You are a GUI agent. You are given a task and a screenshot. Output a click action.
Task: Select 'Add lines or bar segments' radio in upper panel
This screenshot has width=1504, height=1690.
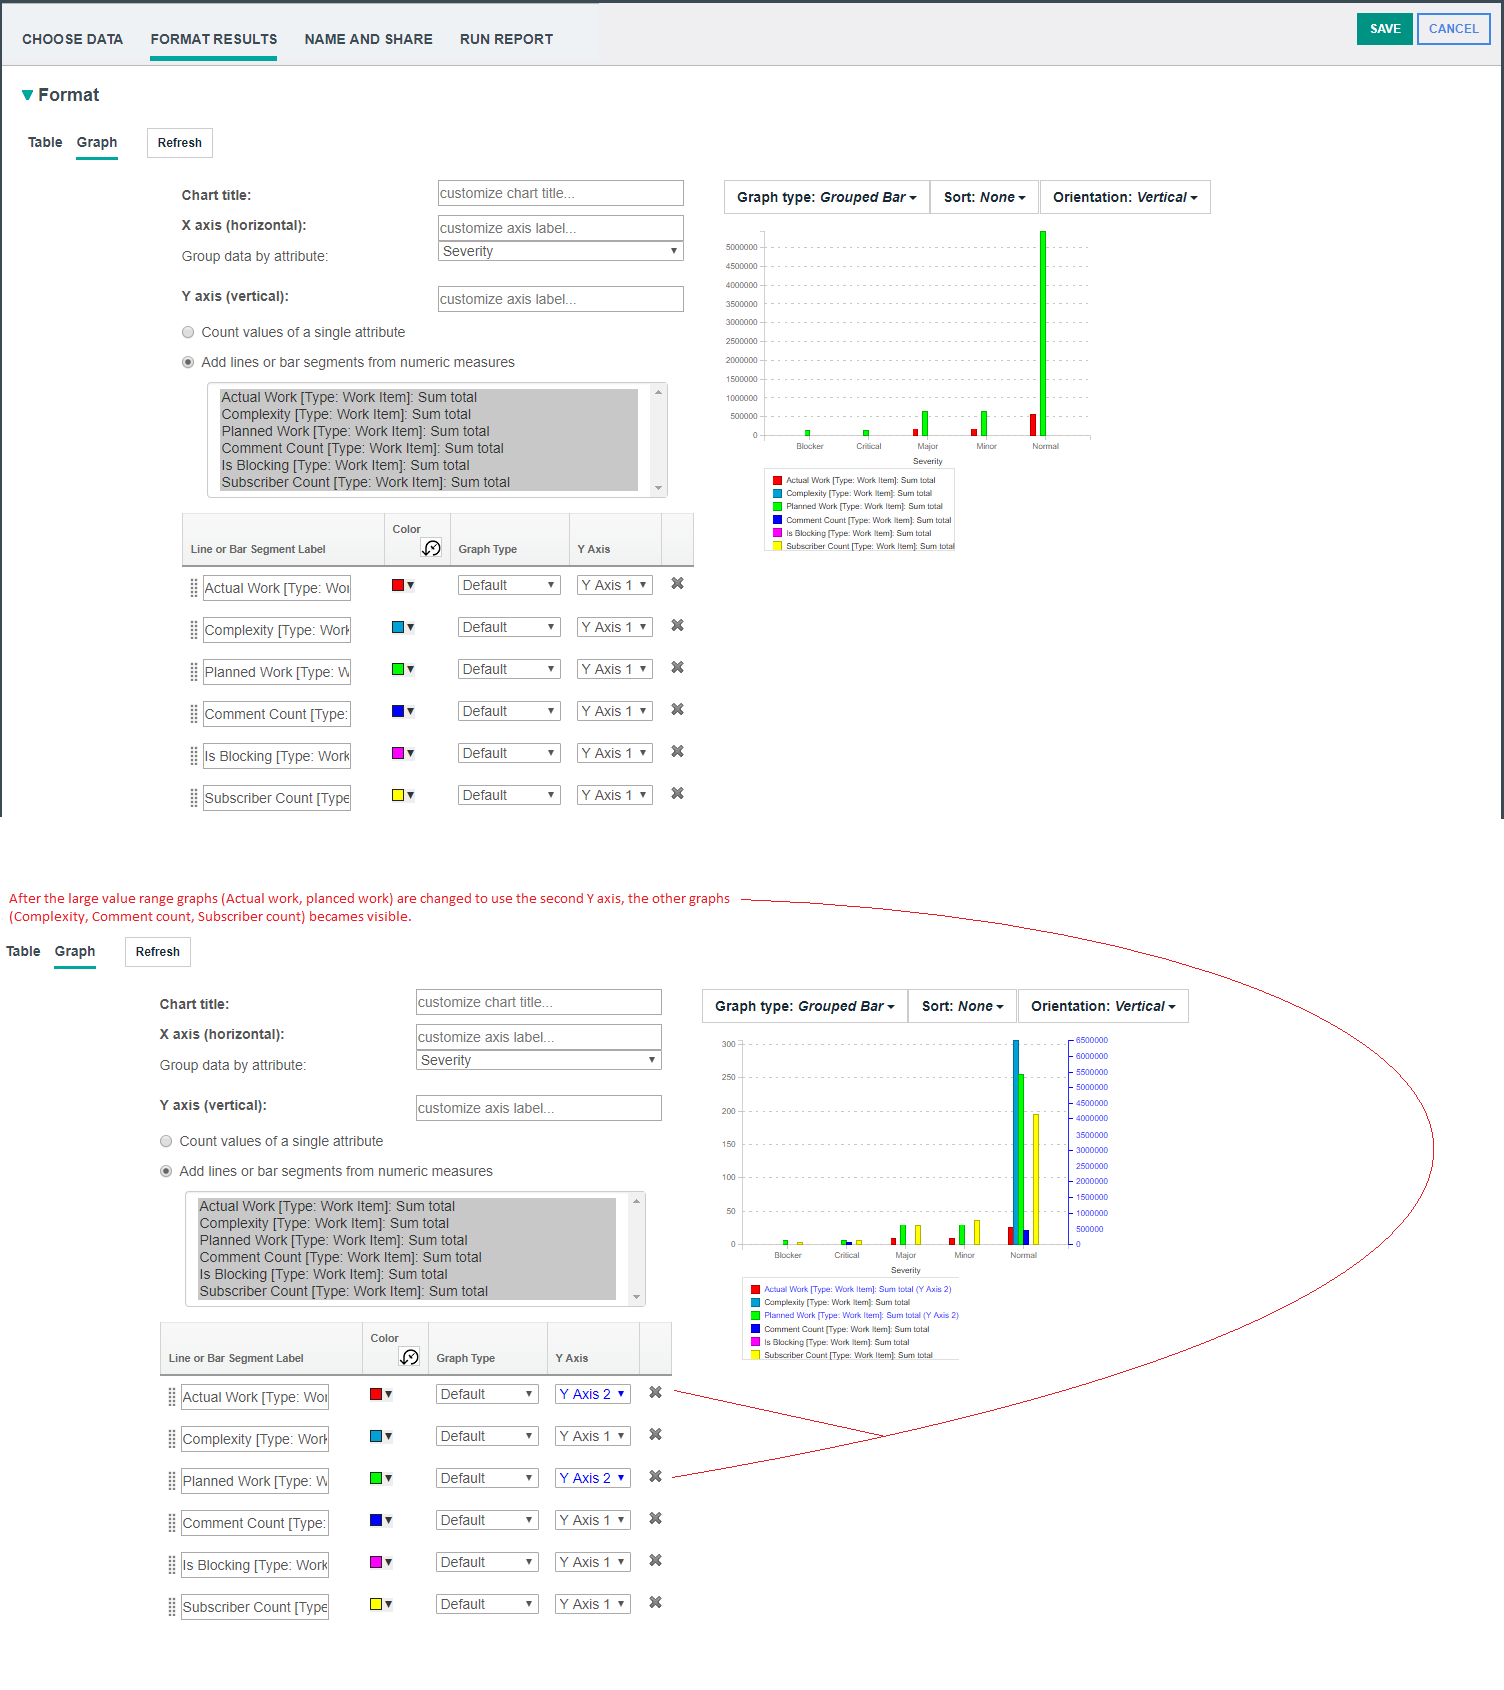point(188,363)
